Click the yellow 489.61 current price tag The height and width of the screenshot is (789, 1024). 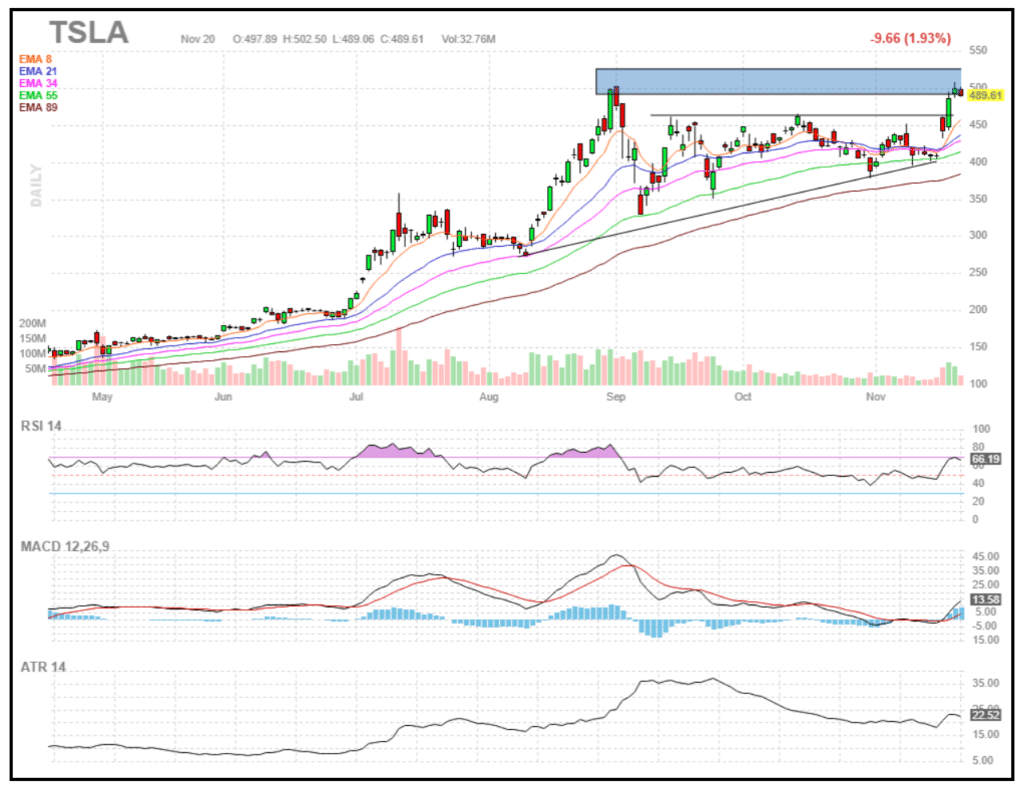click(985, 95)
